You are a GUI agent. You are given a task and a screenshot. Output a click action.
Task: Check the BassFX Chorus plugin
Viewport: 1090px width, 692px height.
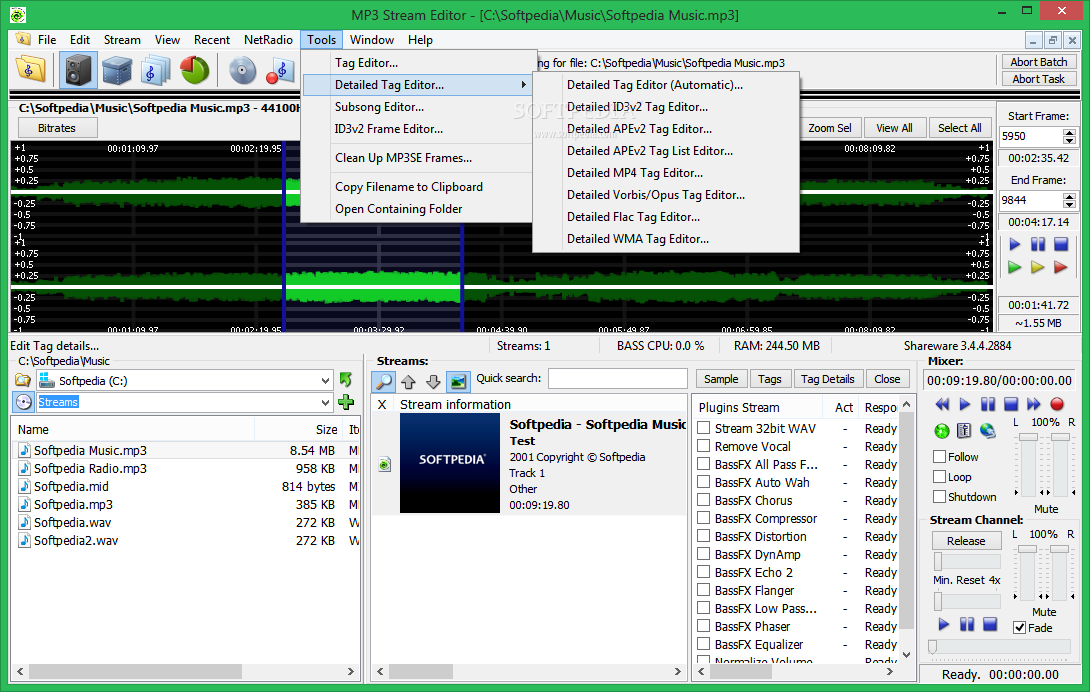pyautogui.click(x=703, y=499)
